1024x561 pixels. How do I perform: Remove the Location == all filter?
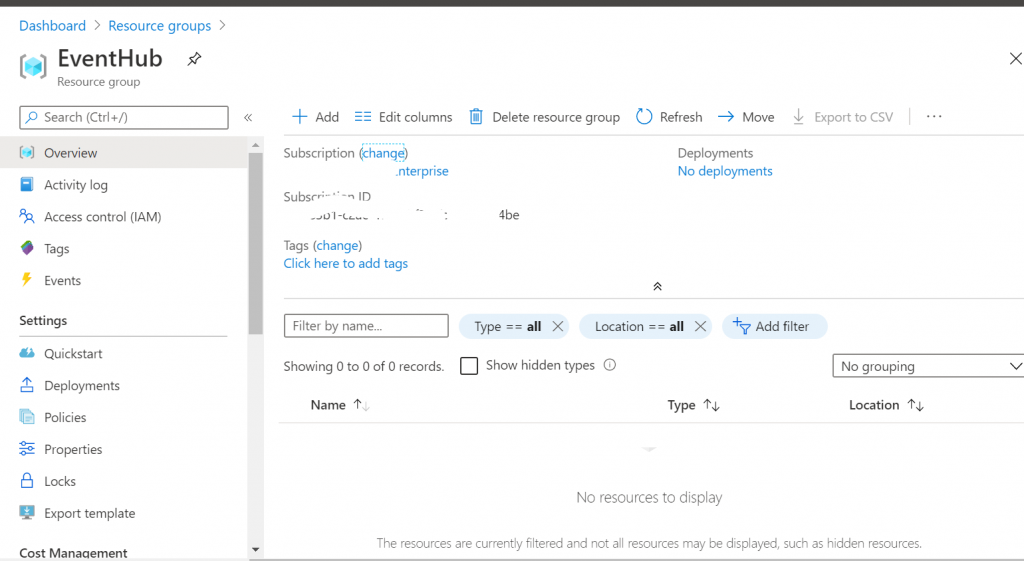point(700,326)
